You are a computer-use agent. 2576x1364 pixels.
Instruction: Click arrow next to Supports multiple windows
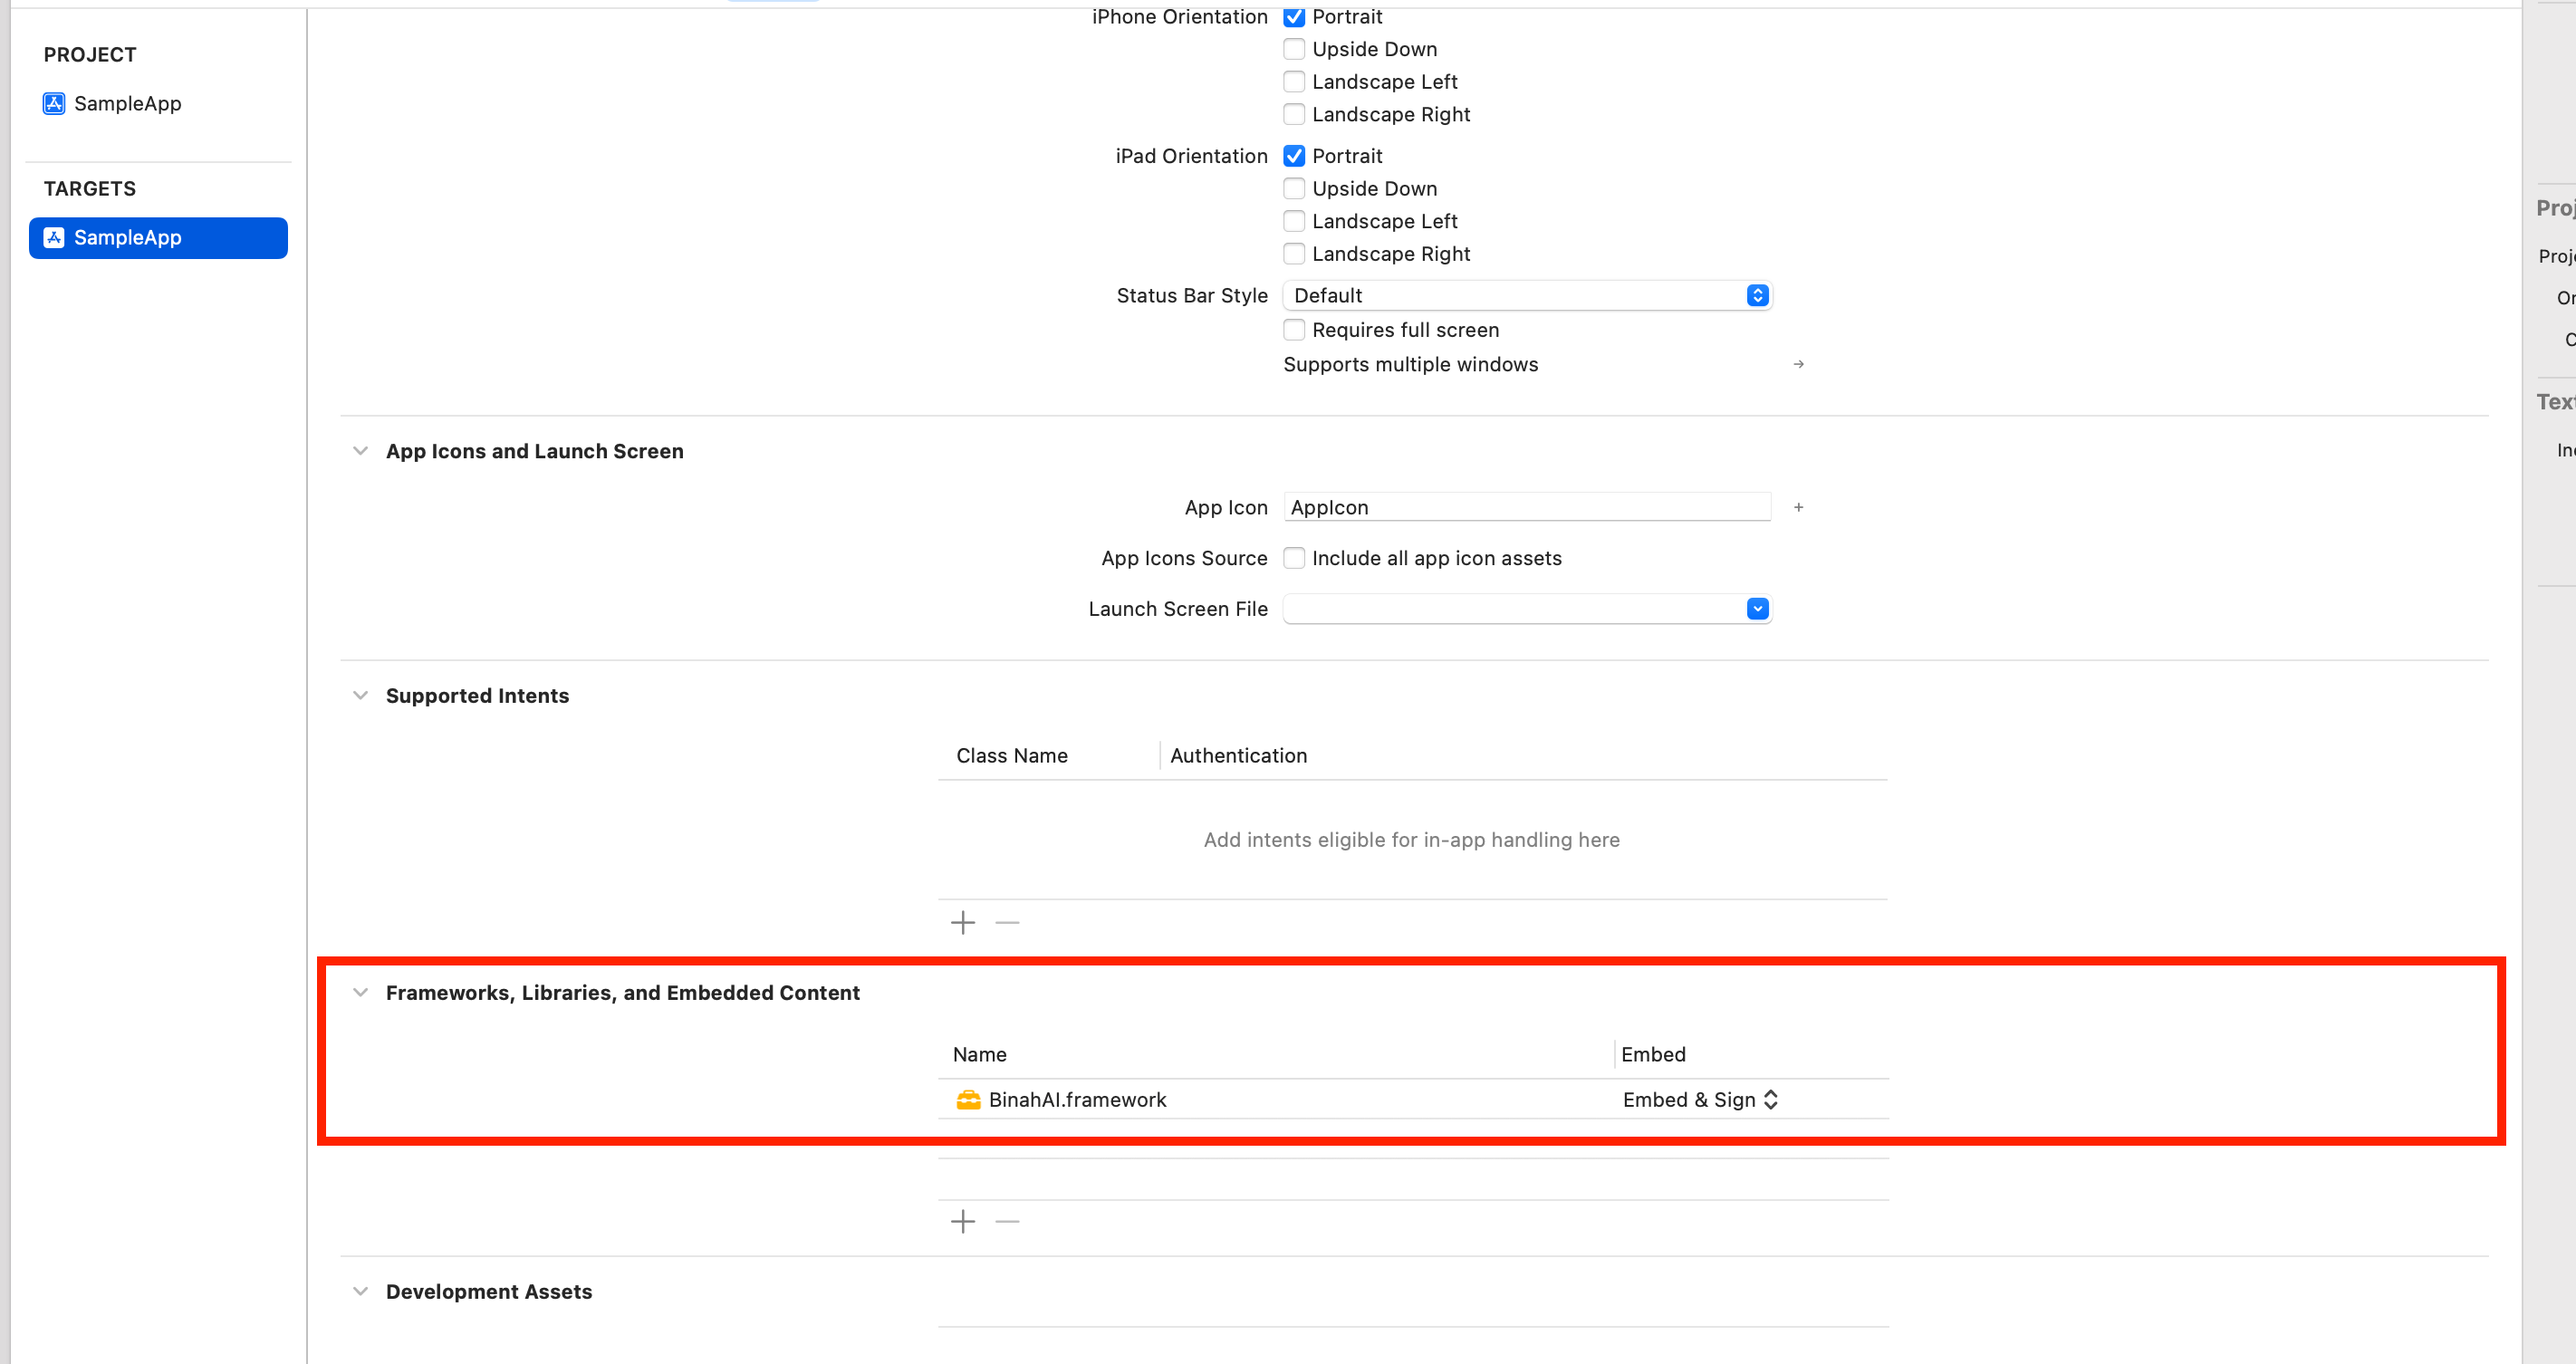[x=1798, y=364]
